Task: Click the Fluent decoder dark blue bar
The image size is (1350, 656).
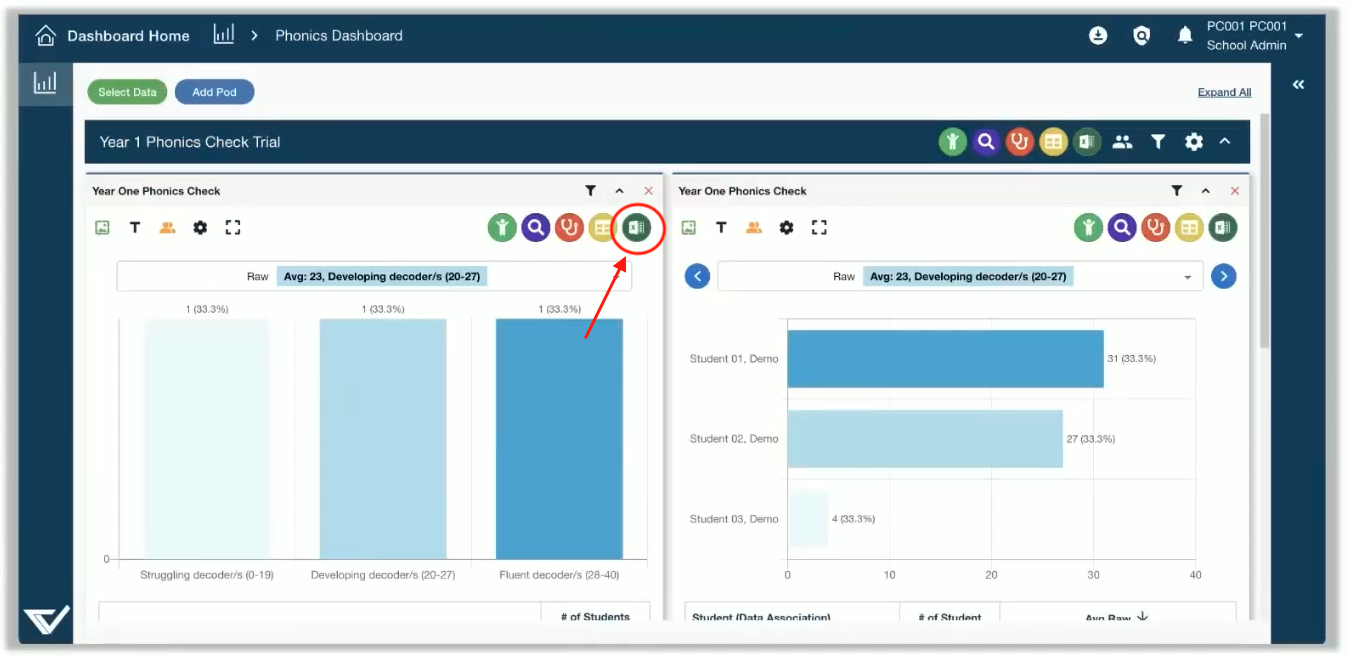Action: pyautogui.click(x=559, y=438)
